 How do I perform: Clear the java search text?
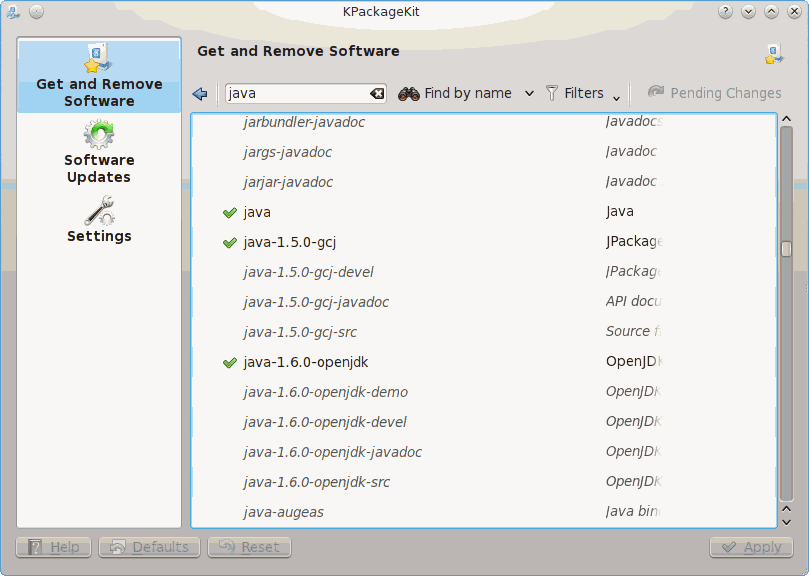[377, 93]
